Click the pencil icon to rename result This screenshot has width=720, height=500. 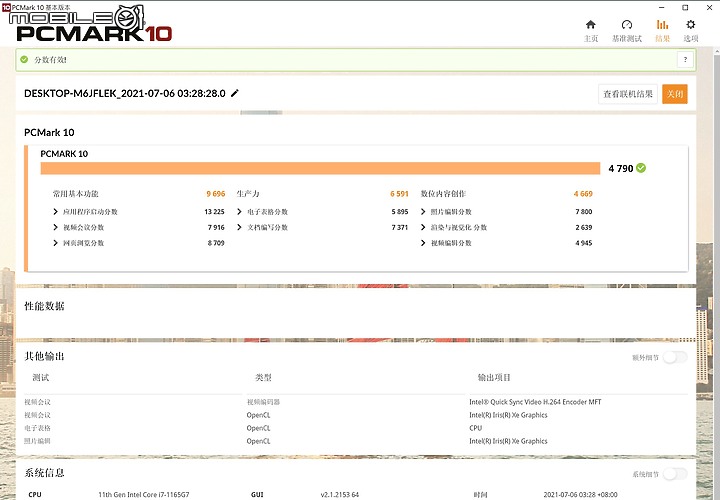click(x=235, y=93)
